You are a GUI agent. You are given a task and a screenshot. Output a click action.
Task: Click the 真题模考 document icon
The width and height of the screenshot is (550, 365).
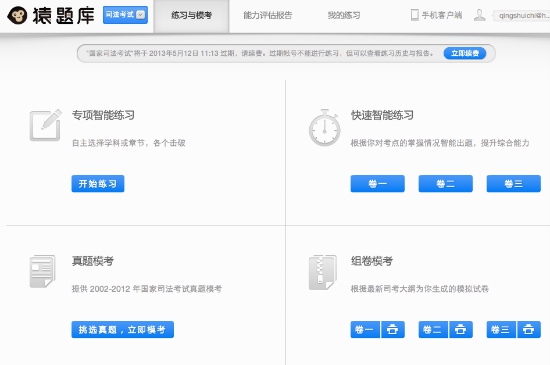click(x=42, y=271)
